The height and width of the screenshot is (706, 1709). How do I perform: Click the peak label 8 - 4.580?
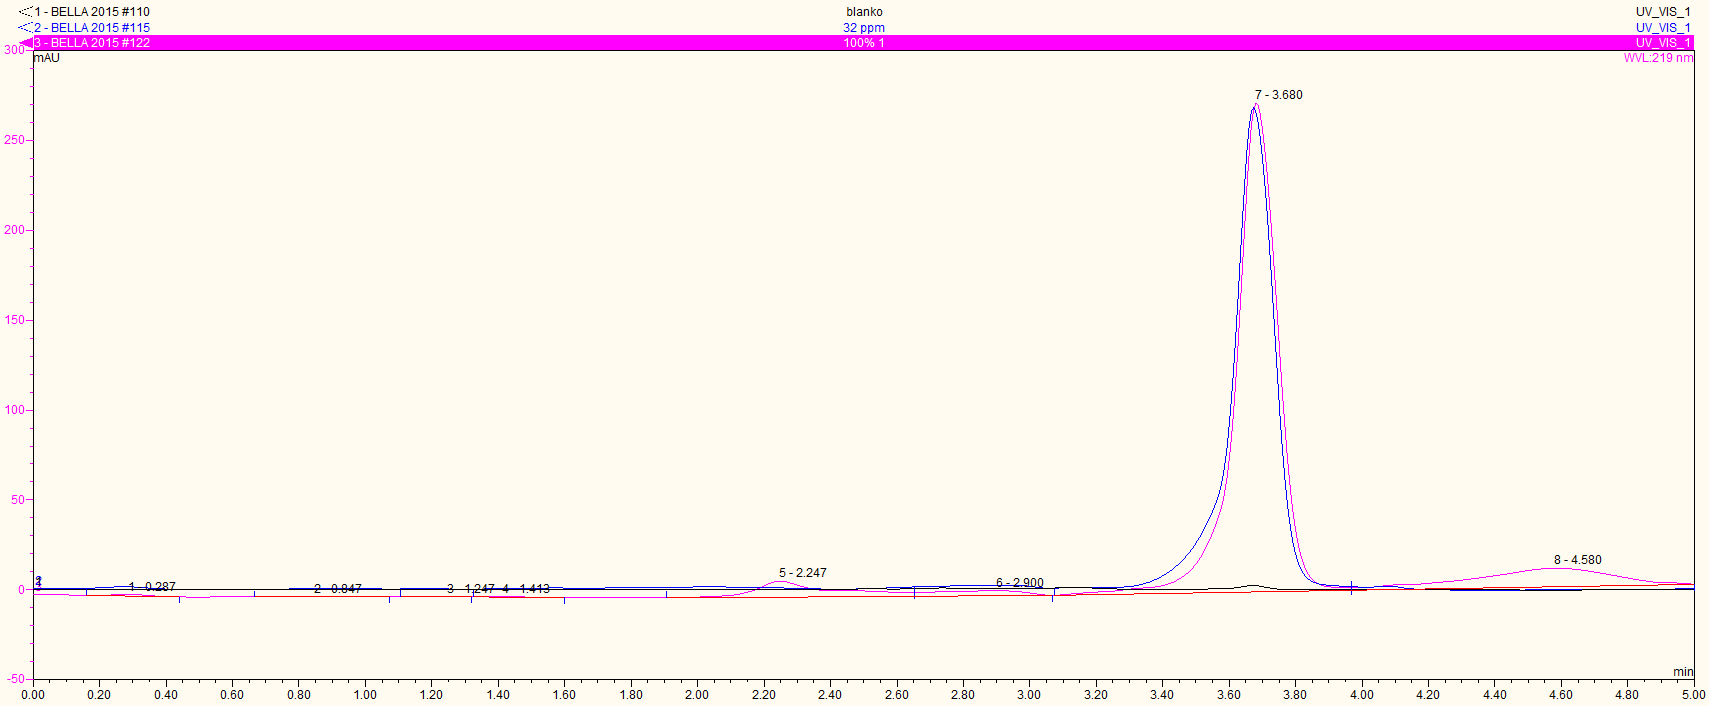pos(1577,560)
